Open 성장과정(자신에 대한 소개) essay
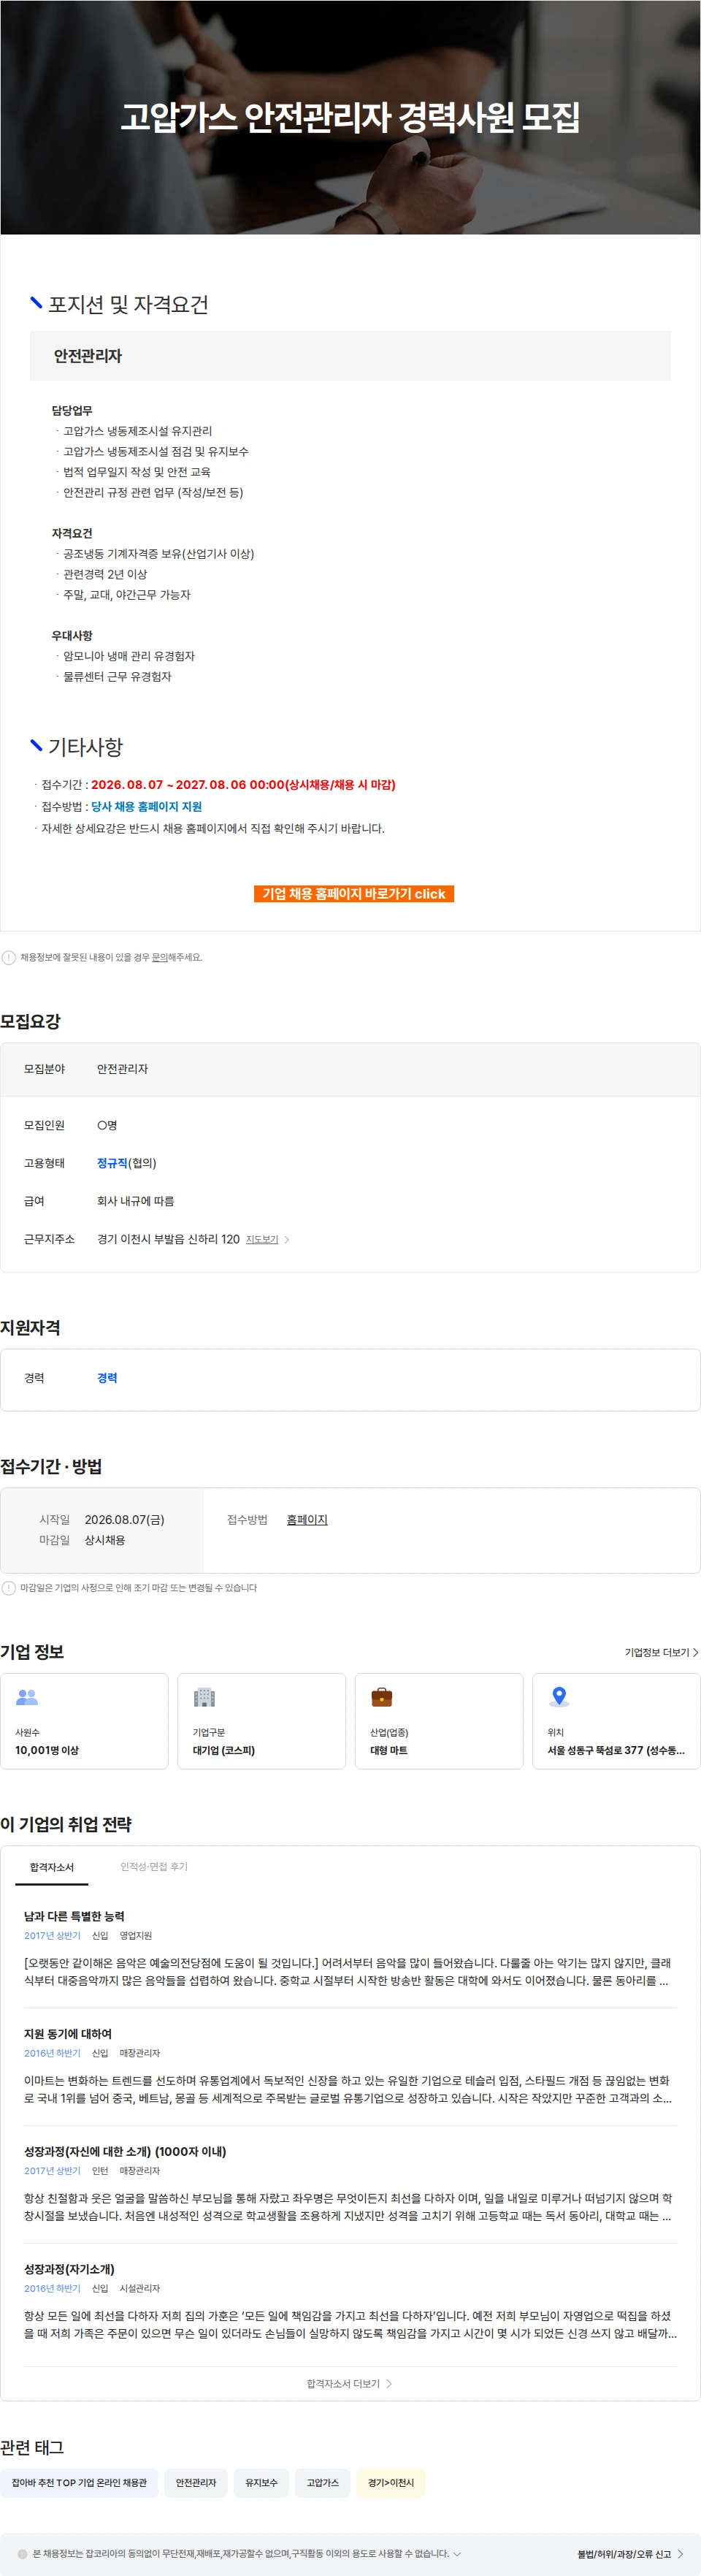Image resolution: width=701 pixels, height=2576 pixels. 125,2151
